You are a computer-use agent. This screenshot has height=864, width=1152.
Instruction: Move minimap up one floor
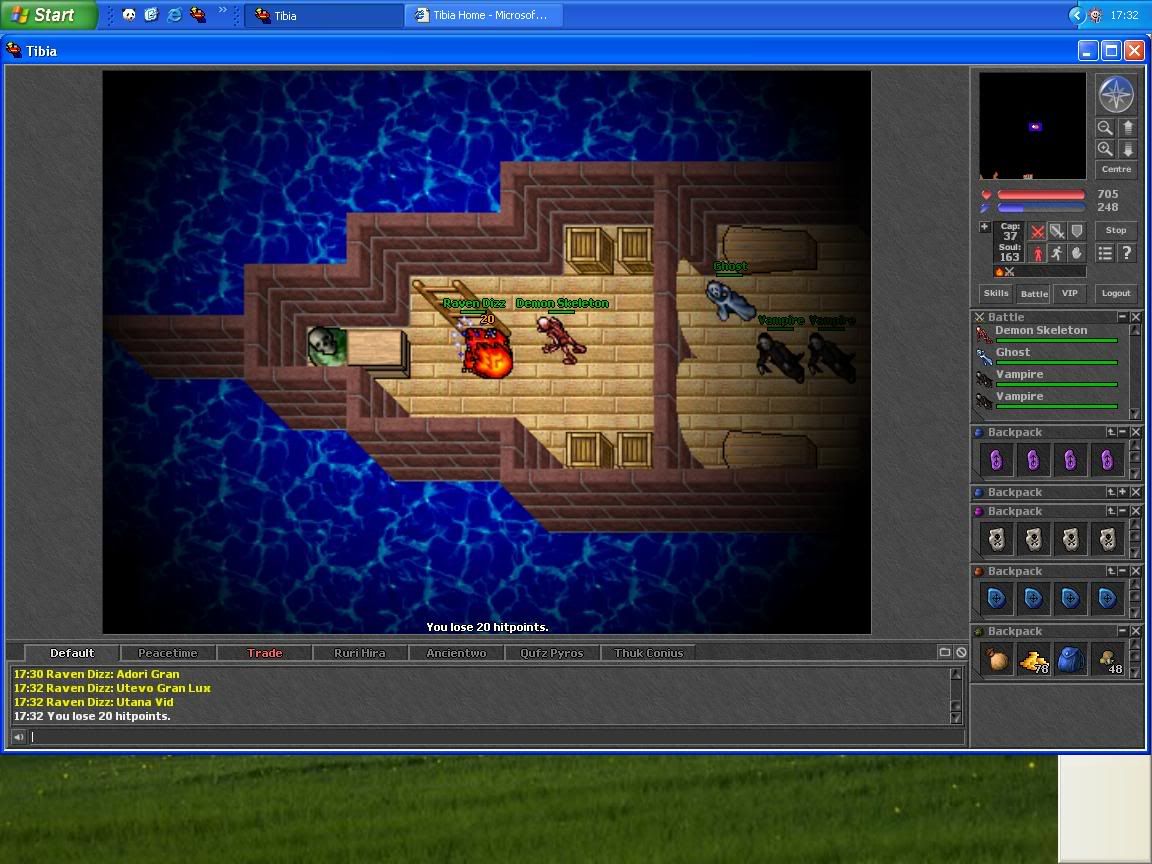pyautogui.click(x=1128, y=128)
